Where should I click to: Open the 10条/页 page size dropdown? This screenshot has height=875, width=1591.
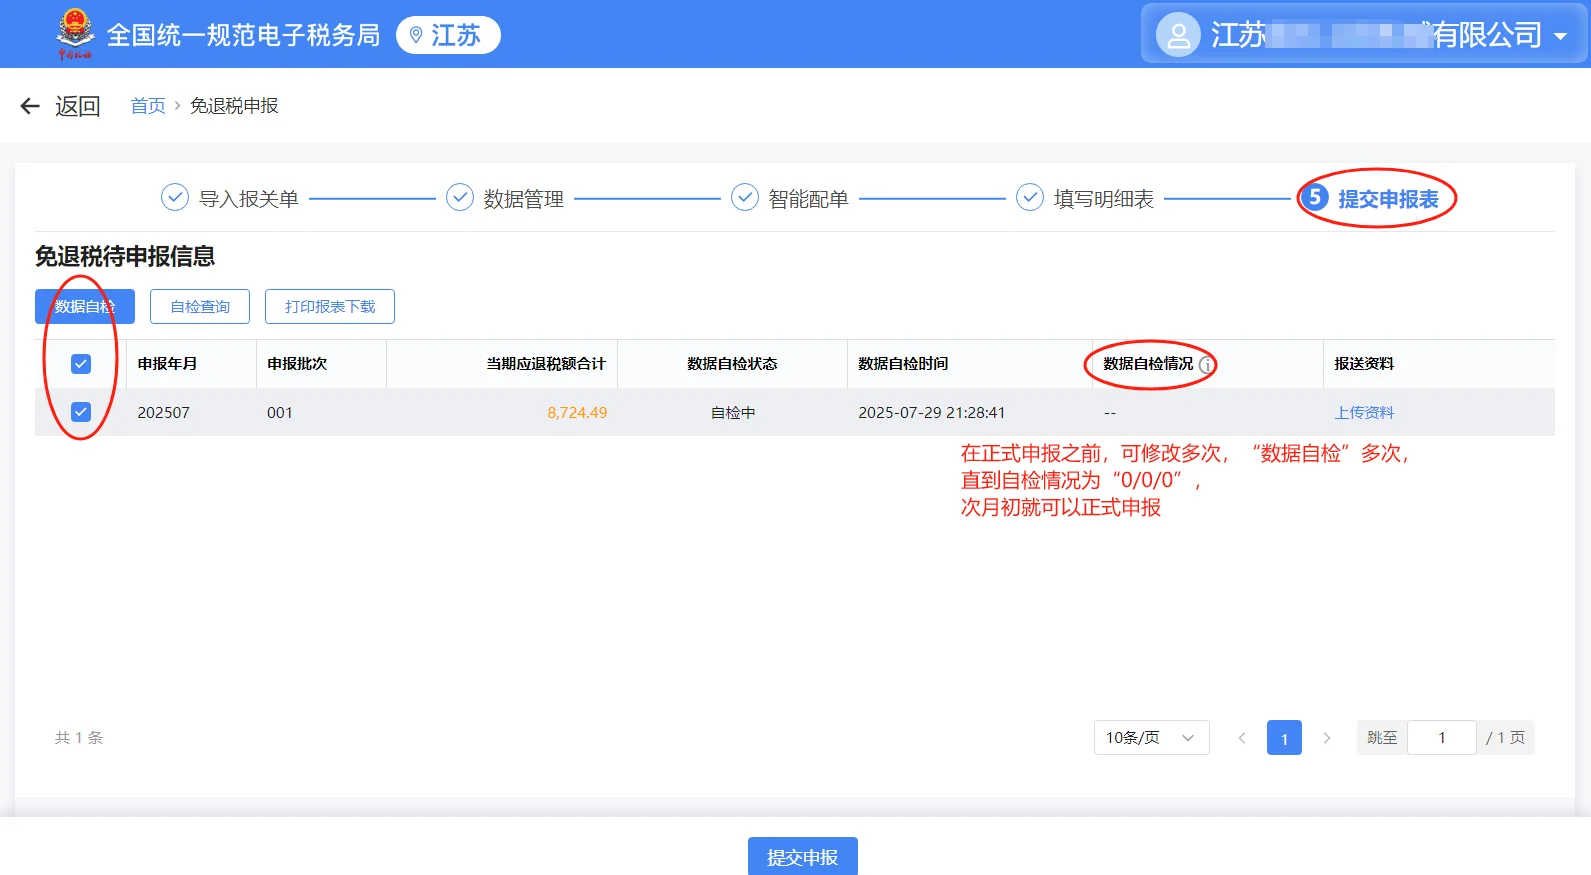pyautogui.click(x=1151, y=738)
